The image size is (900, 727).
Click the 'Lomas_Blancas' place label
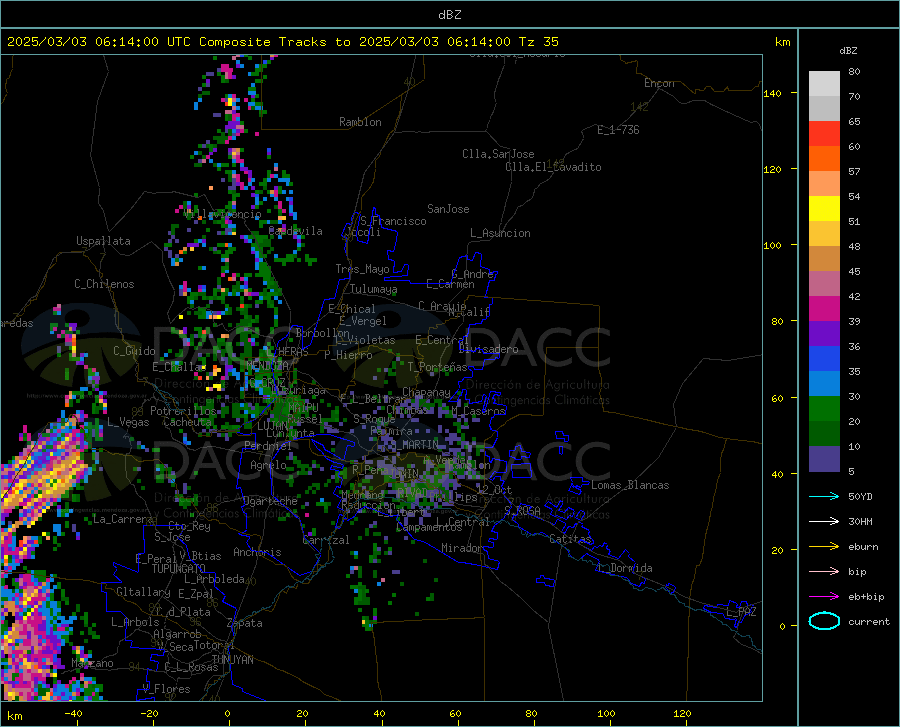coord(630,485)
